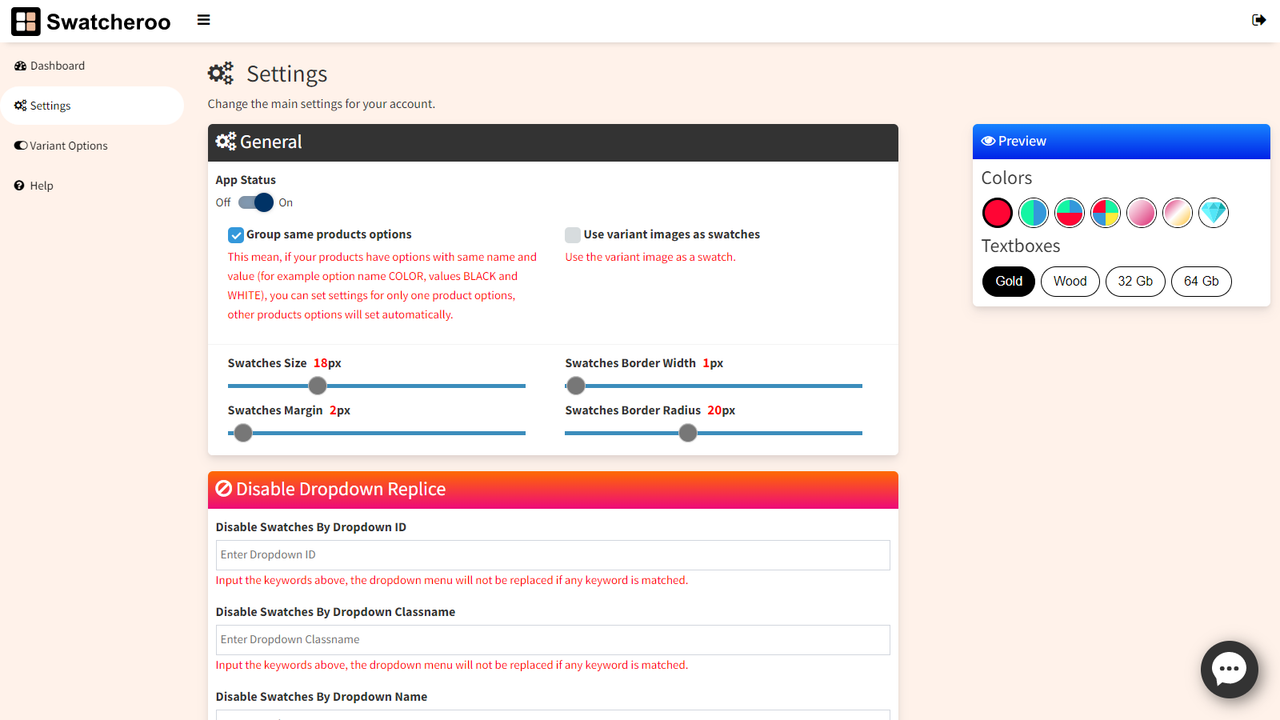Click the Enter Dropdown ID input field
The width and height of the screenshot is (1280, 720).
(553, 555)
